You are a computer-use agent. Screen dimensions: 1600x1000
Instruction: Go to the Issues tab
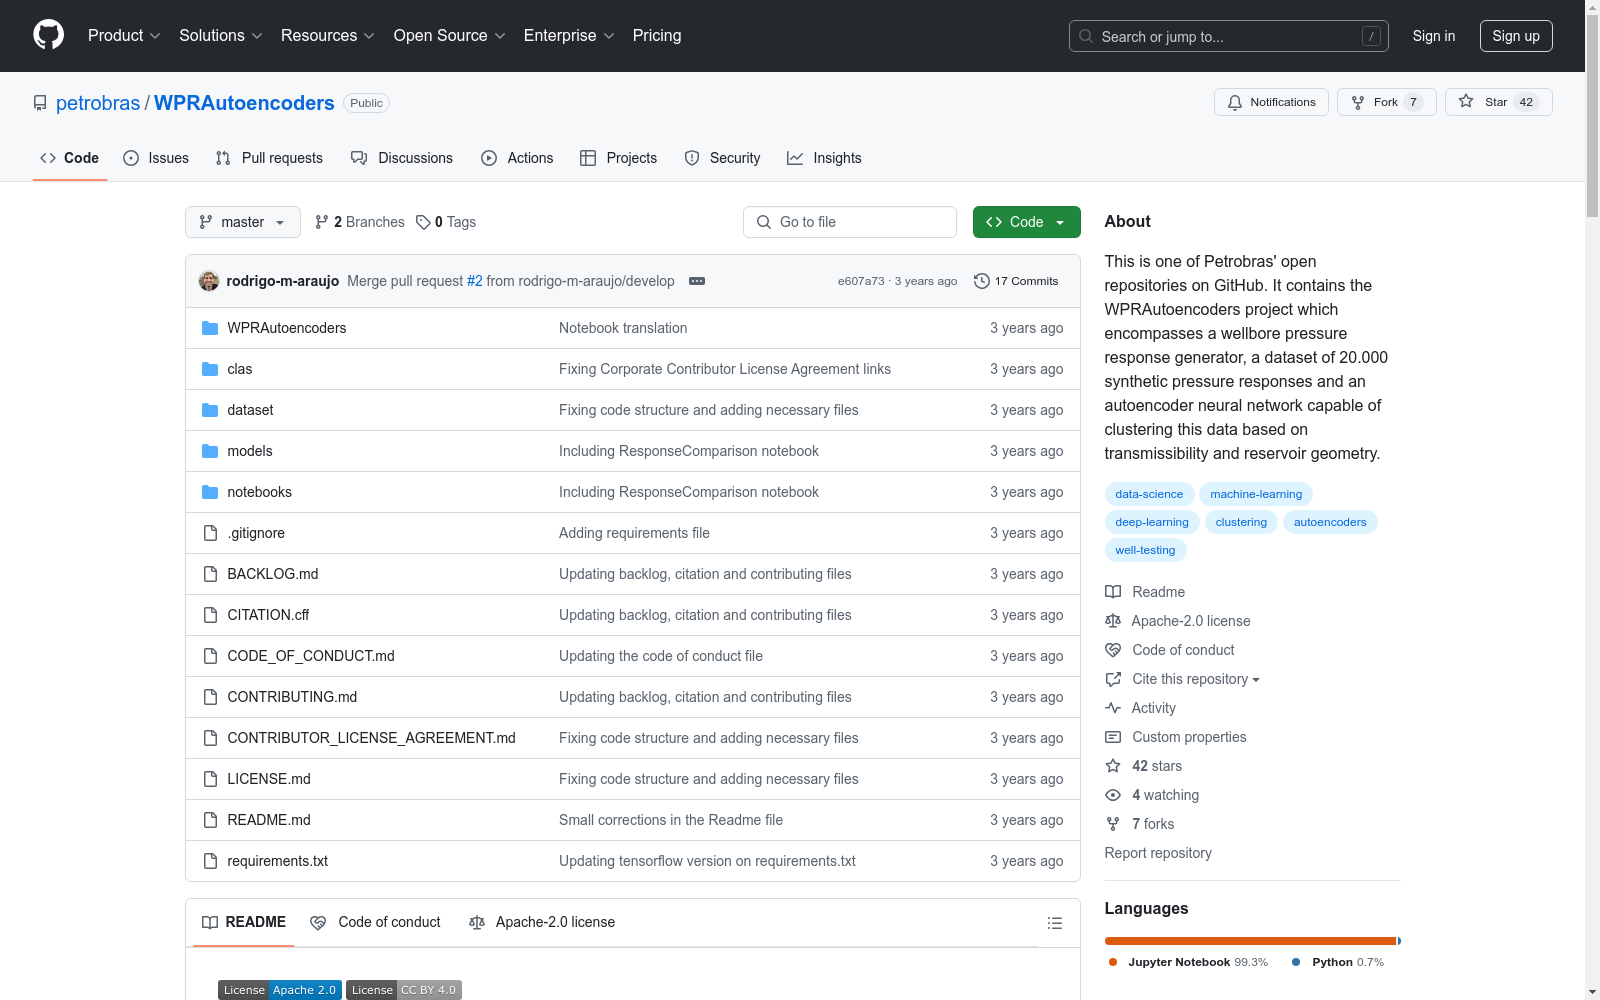click(x=156, y=158)
